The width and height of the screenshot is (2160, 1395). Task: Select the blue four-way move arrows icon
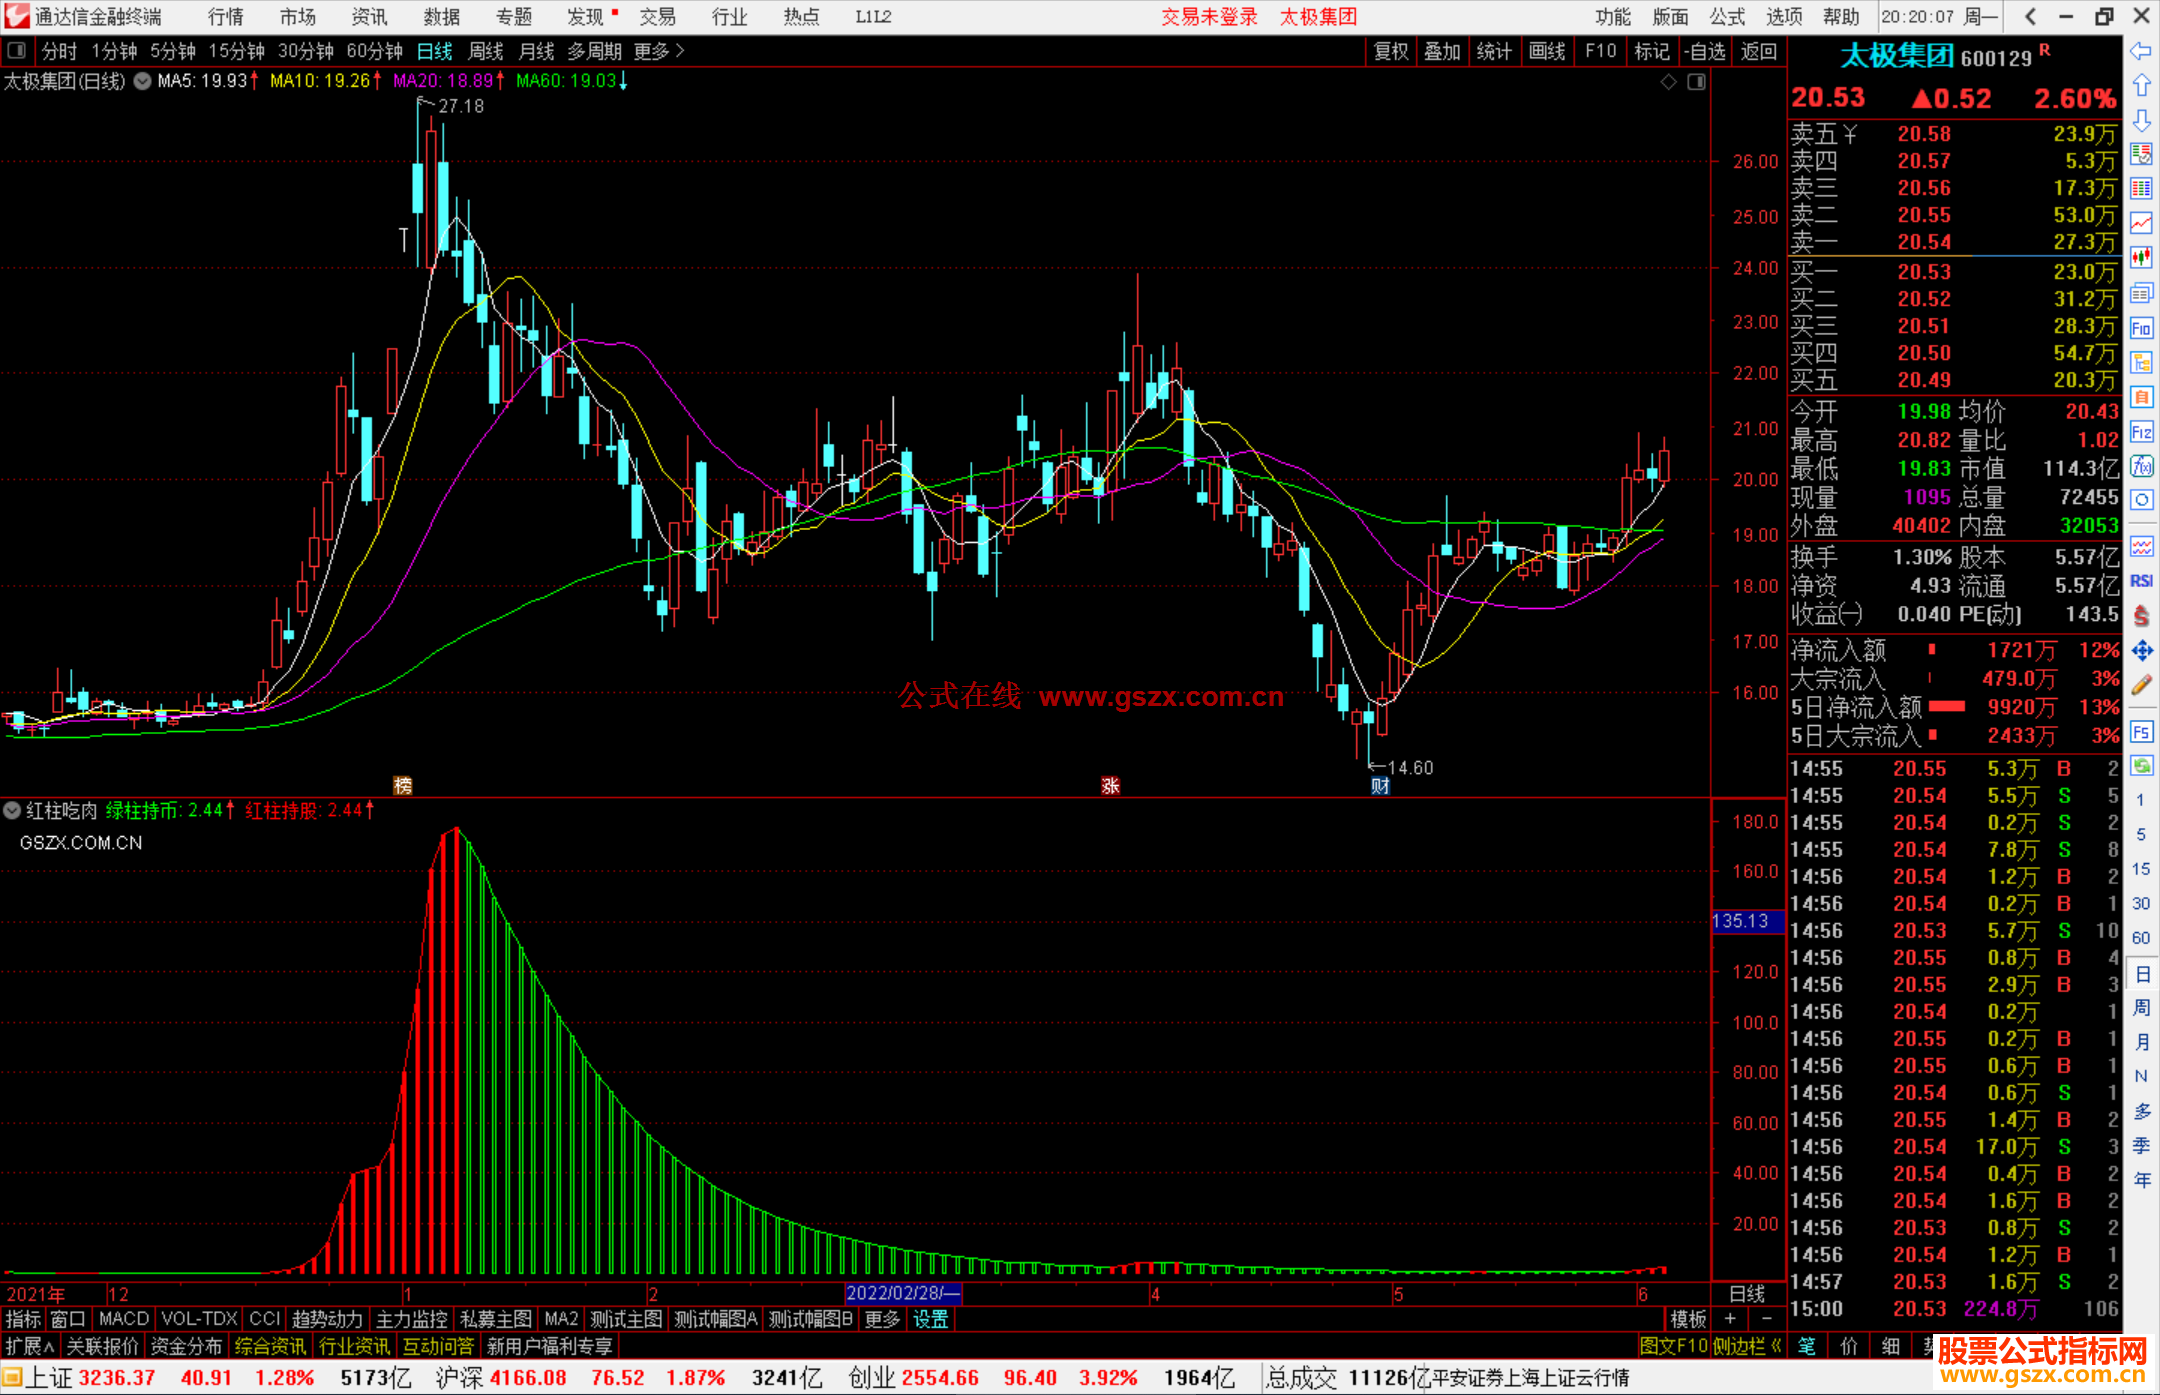pos(2141,651)
